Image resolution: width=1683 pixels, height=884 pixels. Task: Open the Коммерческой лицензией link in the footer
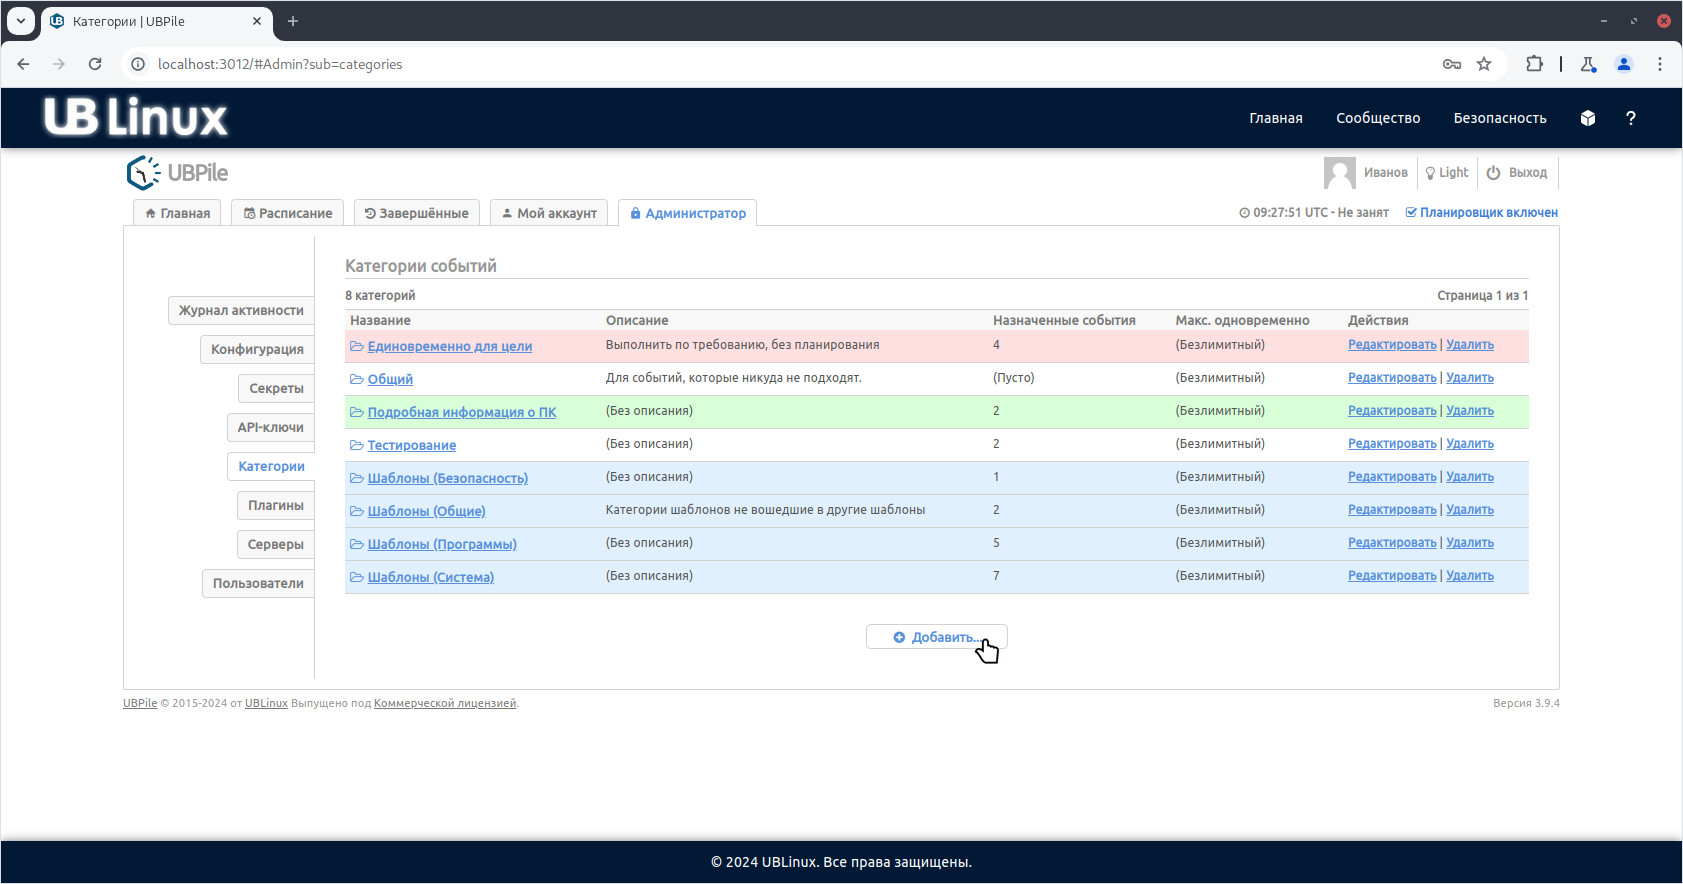(445, 703)
